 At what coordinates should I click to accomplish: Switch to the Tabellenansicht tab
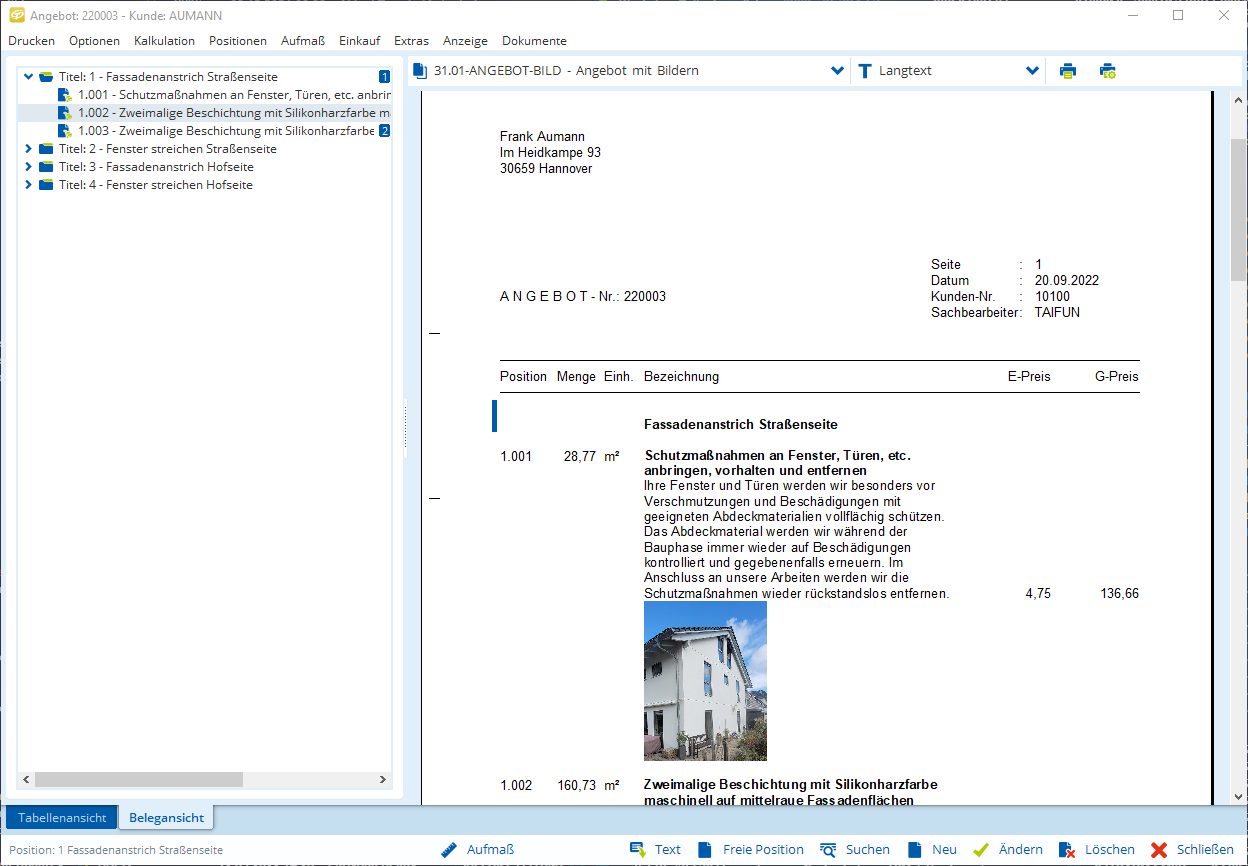(62, 818)
